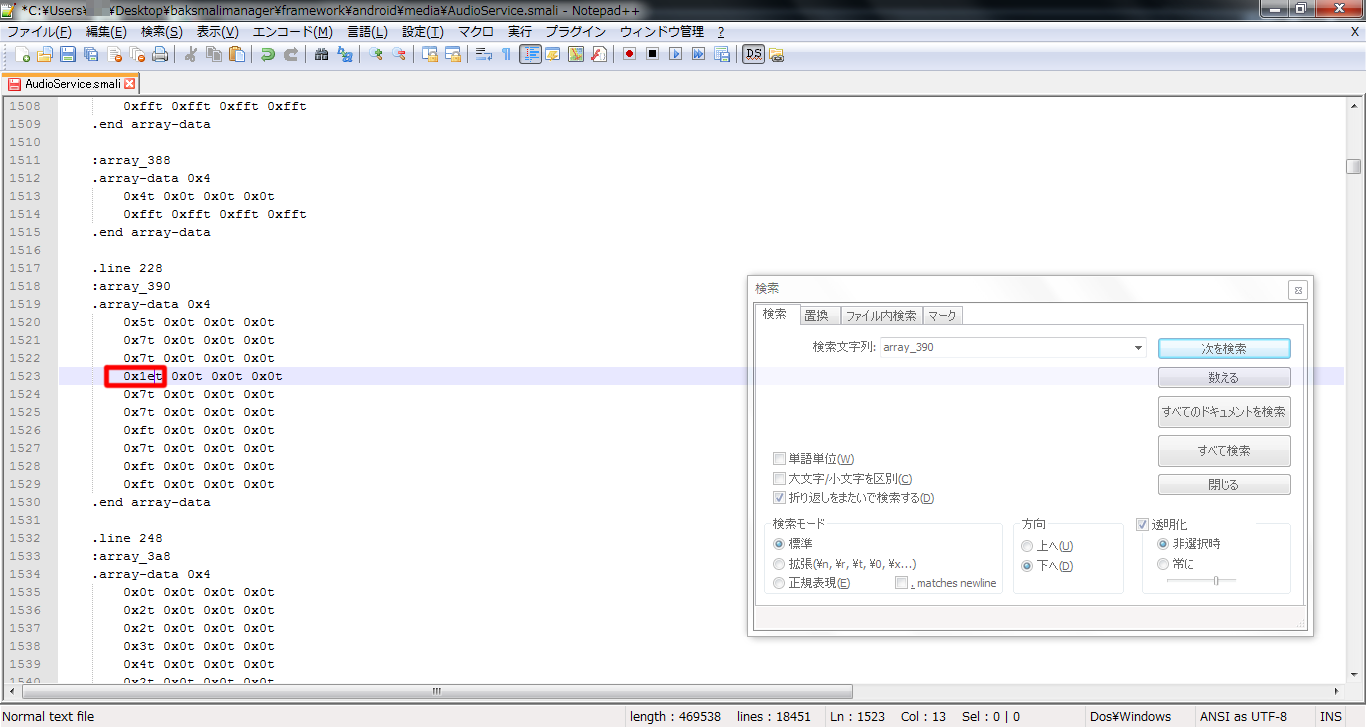The width and height of the screenshot is (1366, 728).
Task: Click the editor's vertical scrollbar thumb
Action: pyautogui.click(x=1354, y=167)
